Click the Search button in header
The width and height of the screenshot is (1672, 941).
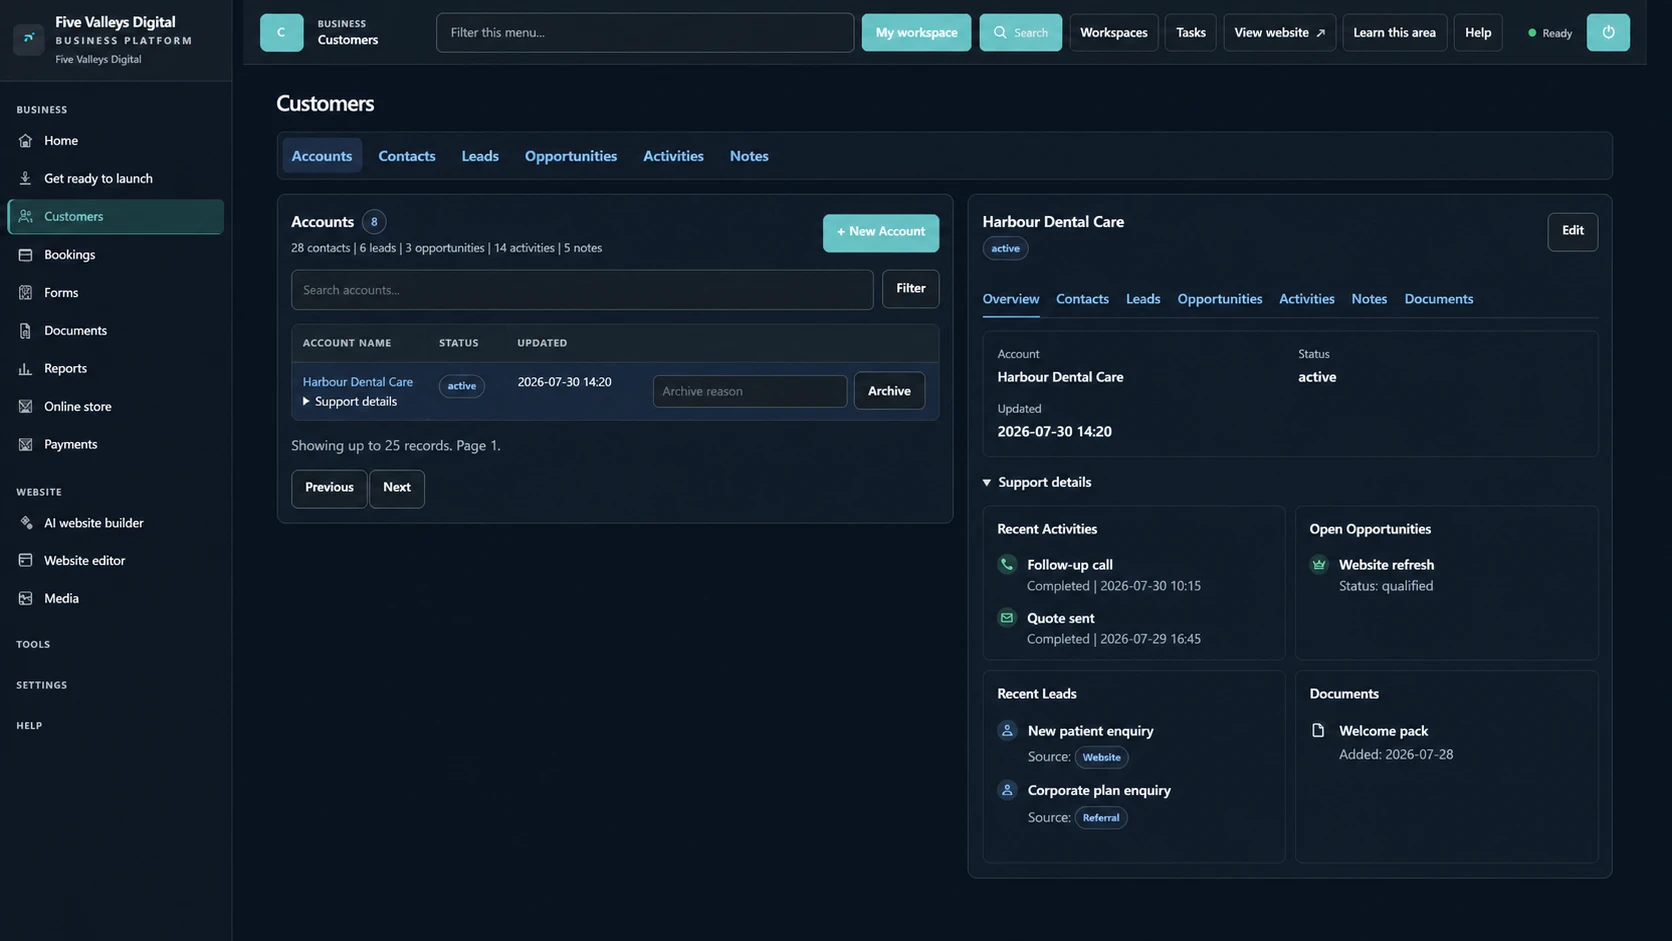(x=1020, y=33)
